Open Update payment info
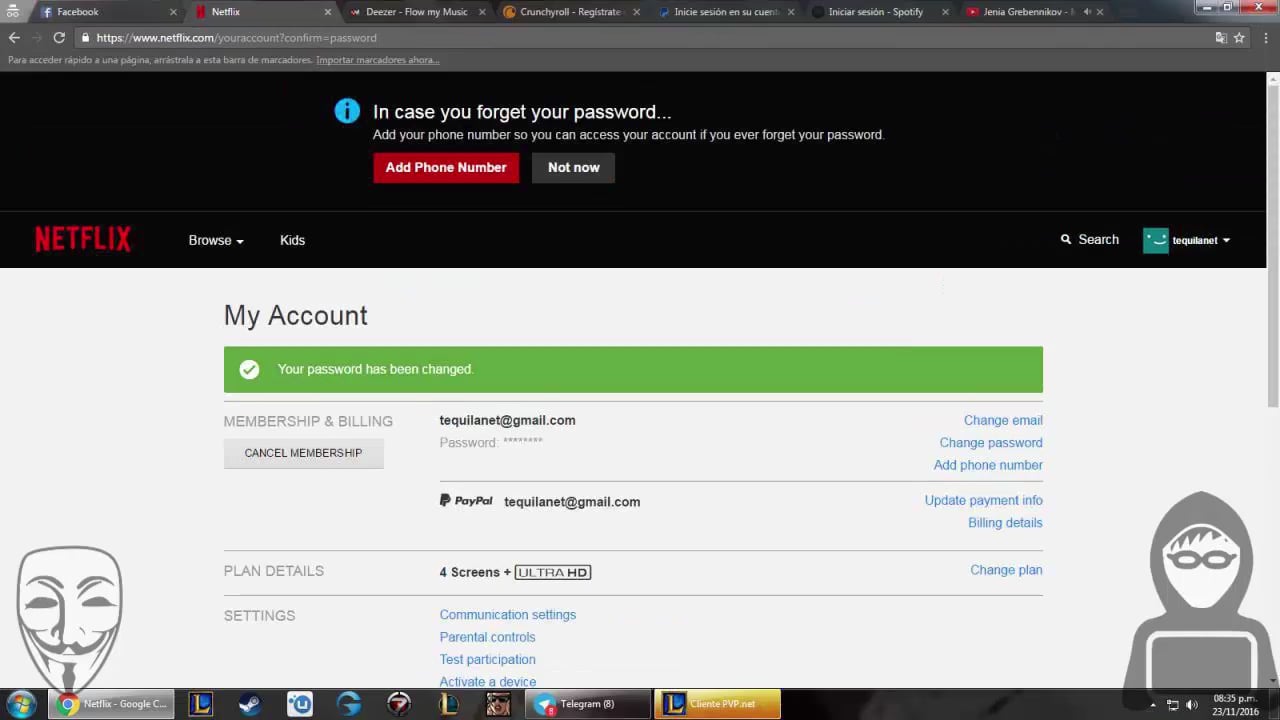The image size is (1280, 720). point(984,500)
